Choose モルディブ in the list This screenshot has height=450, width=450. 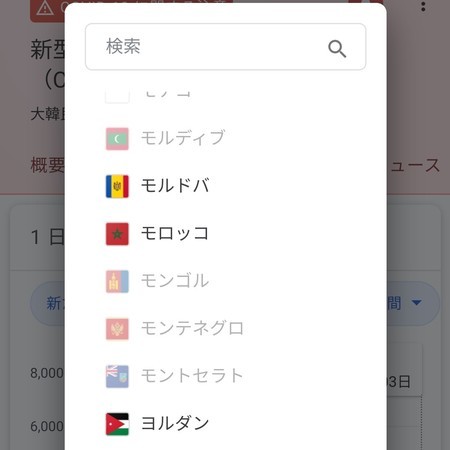pos(226,139)
